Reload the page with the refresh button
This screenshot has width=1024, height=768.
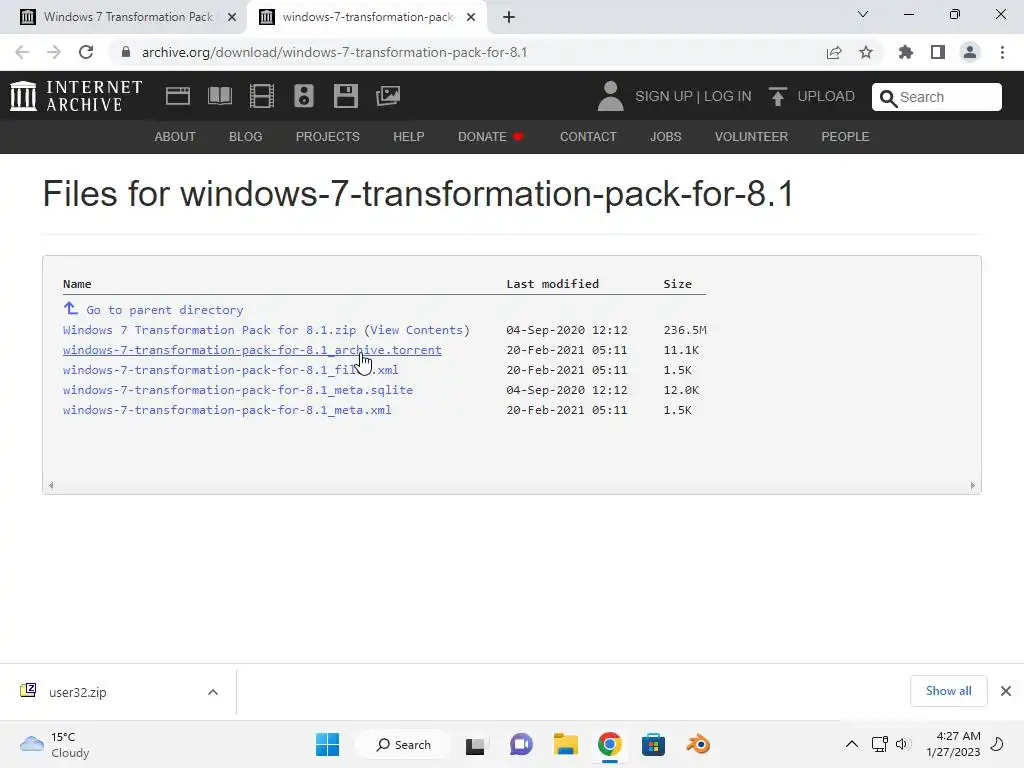pos(86,52)
